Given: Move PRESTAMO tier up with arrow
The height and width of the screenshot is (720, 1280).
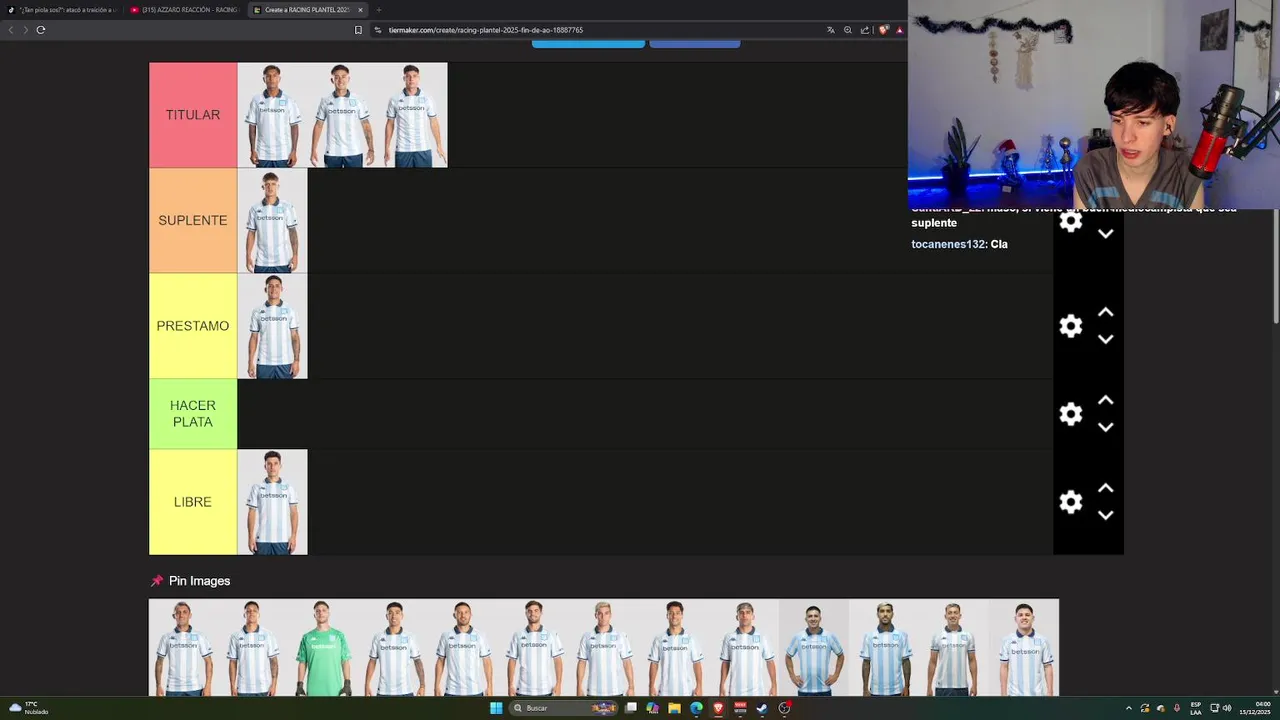Looking at the screenshot, I should [1105, 313].
